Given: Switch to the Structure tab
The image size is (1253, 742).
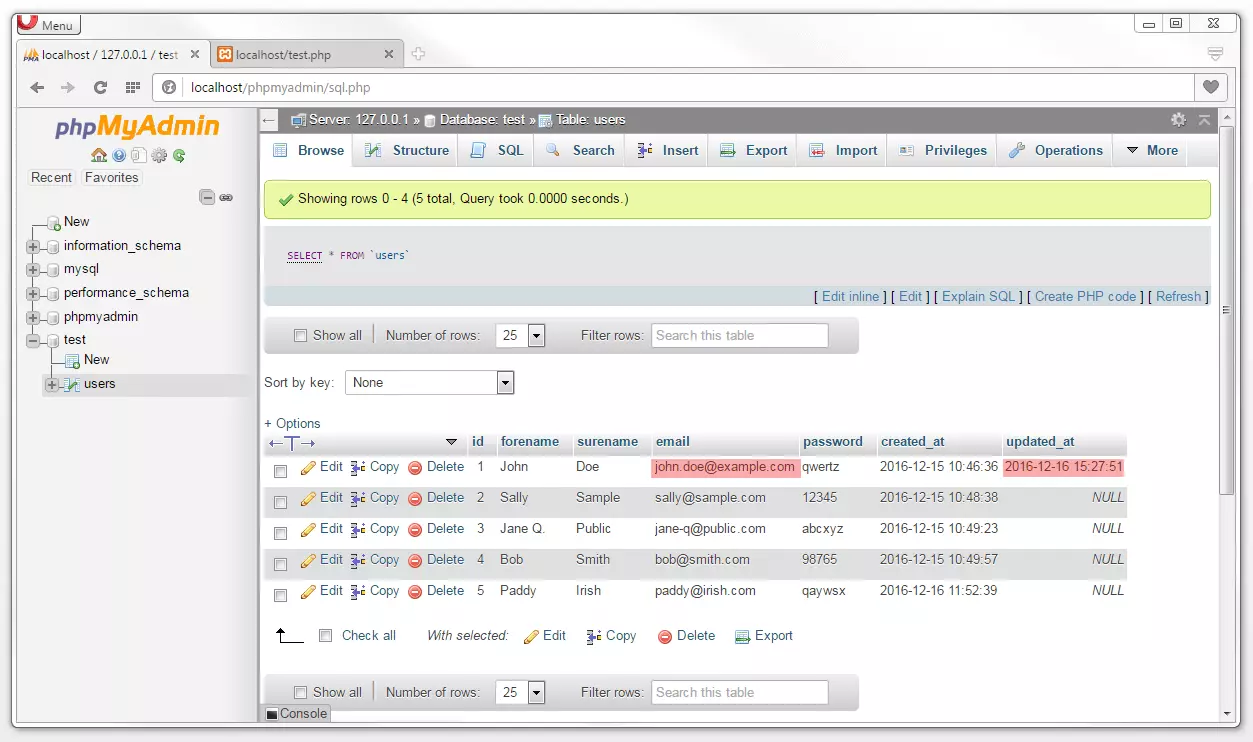Looking at the screenshot, I should pos(407,150).
